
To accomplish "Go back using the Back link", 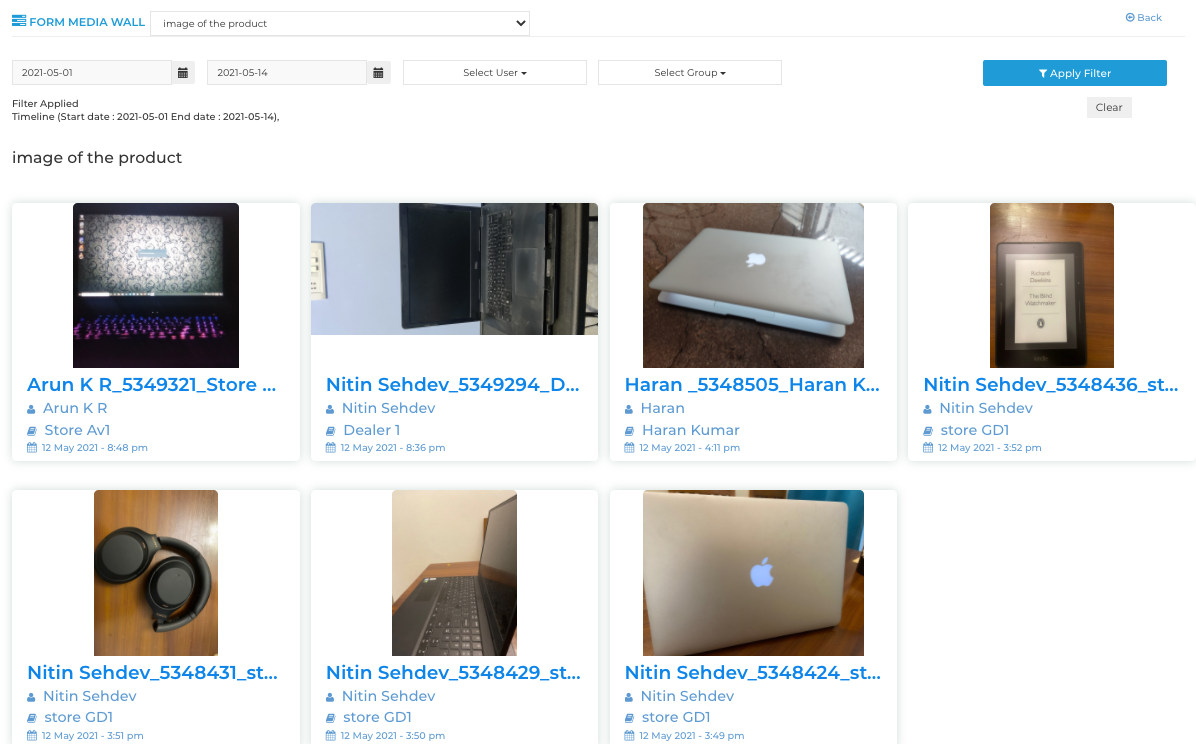I will (1143, 18).
